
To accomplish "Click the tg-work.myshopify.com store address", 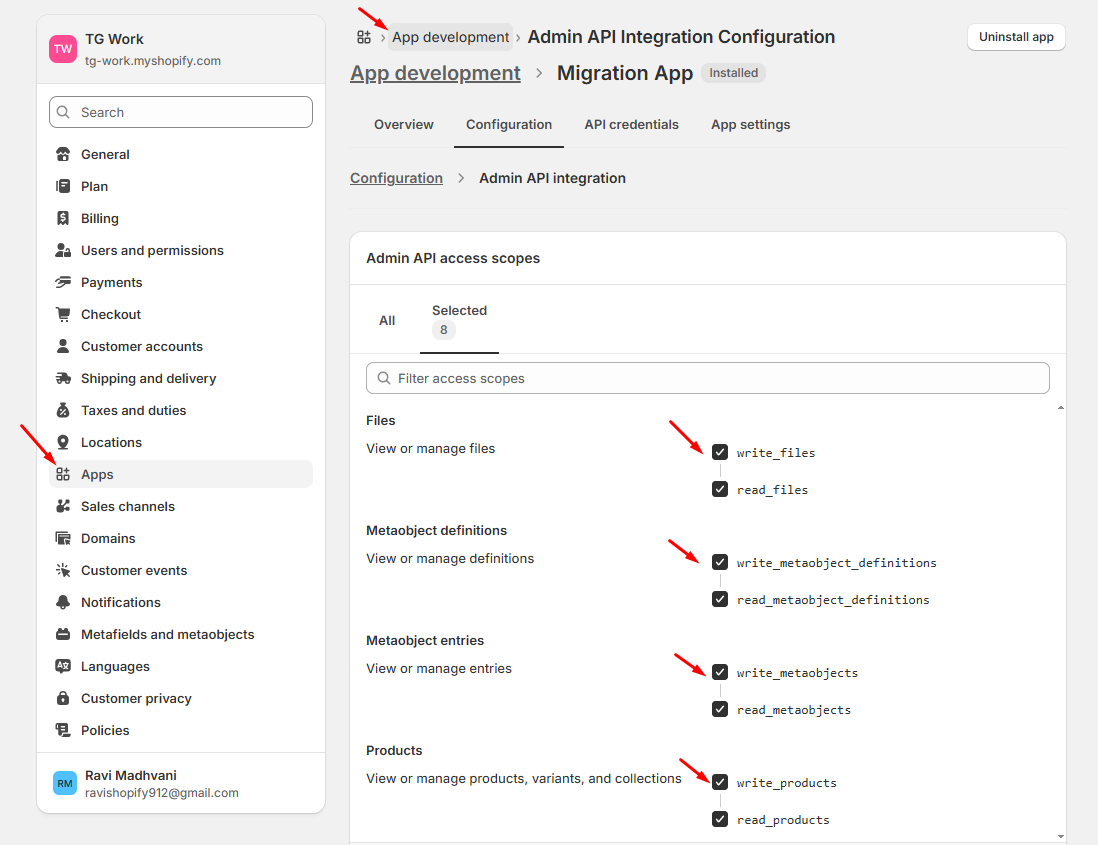I will point(153,61).
